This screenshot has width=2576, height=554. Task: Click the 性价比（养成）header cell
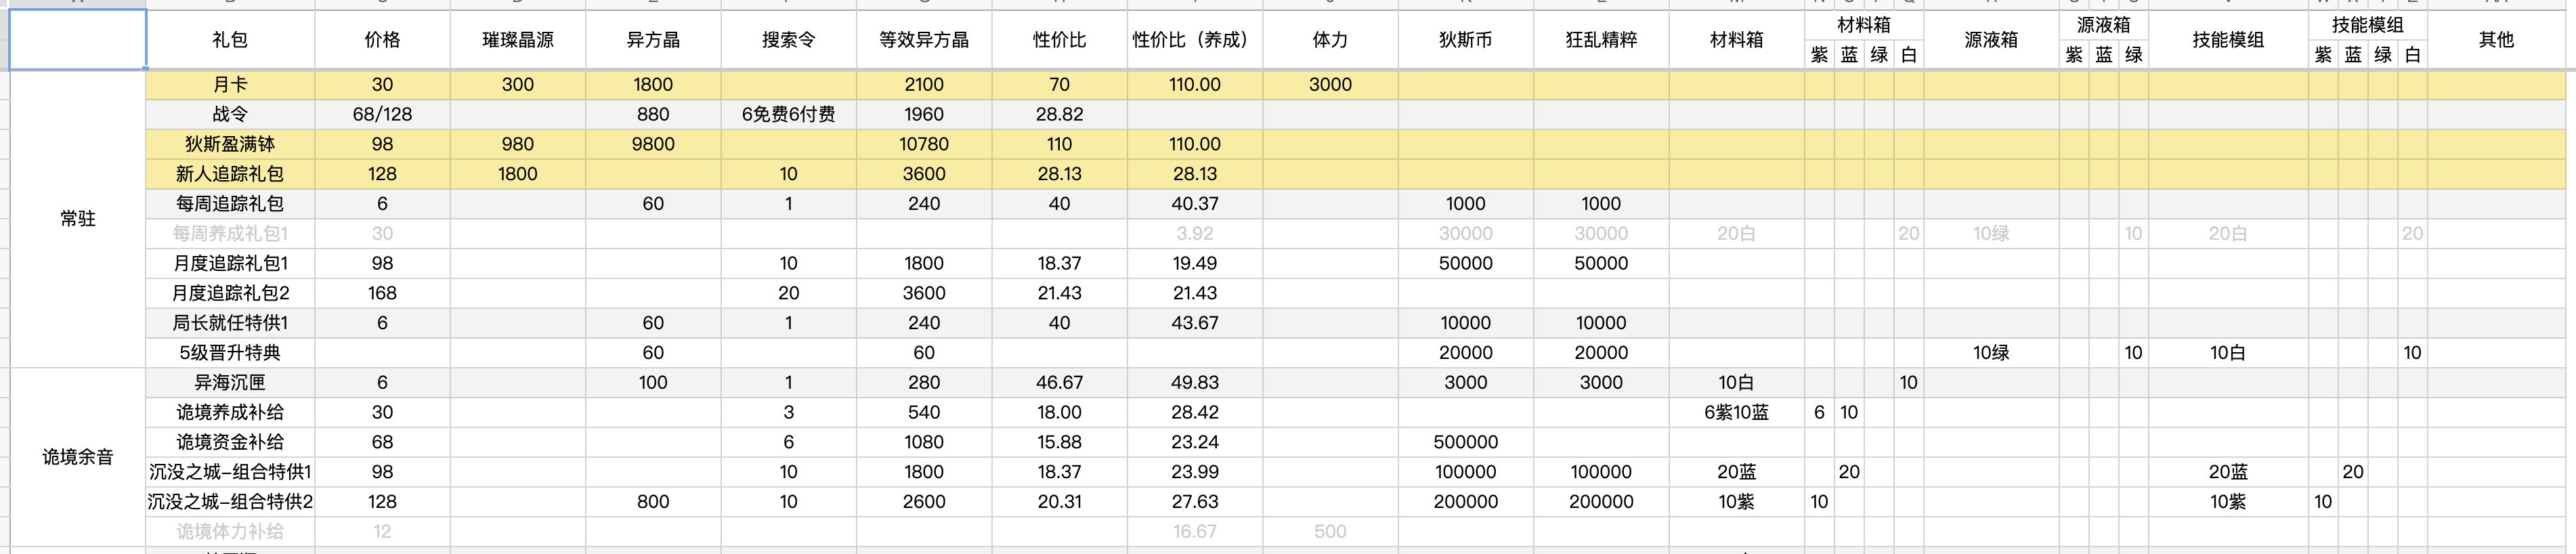coord(1195,40)
